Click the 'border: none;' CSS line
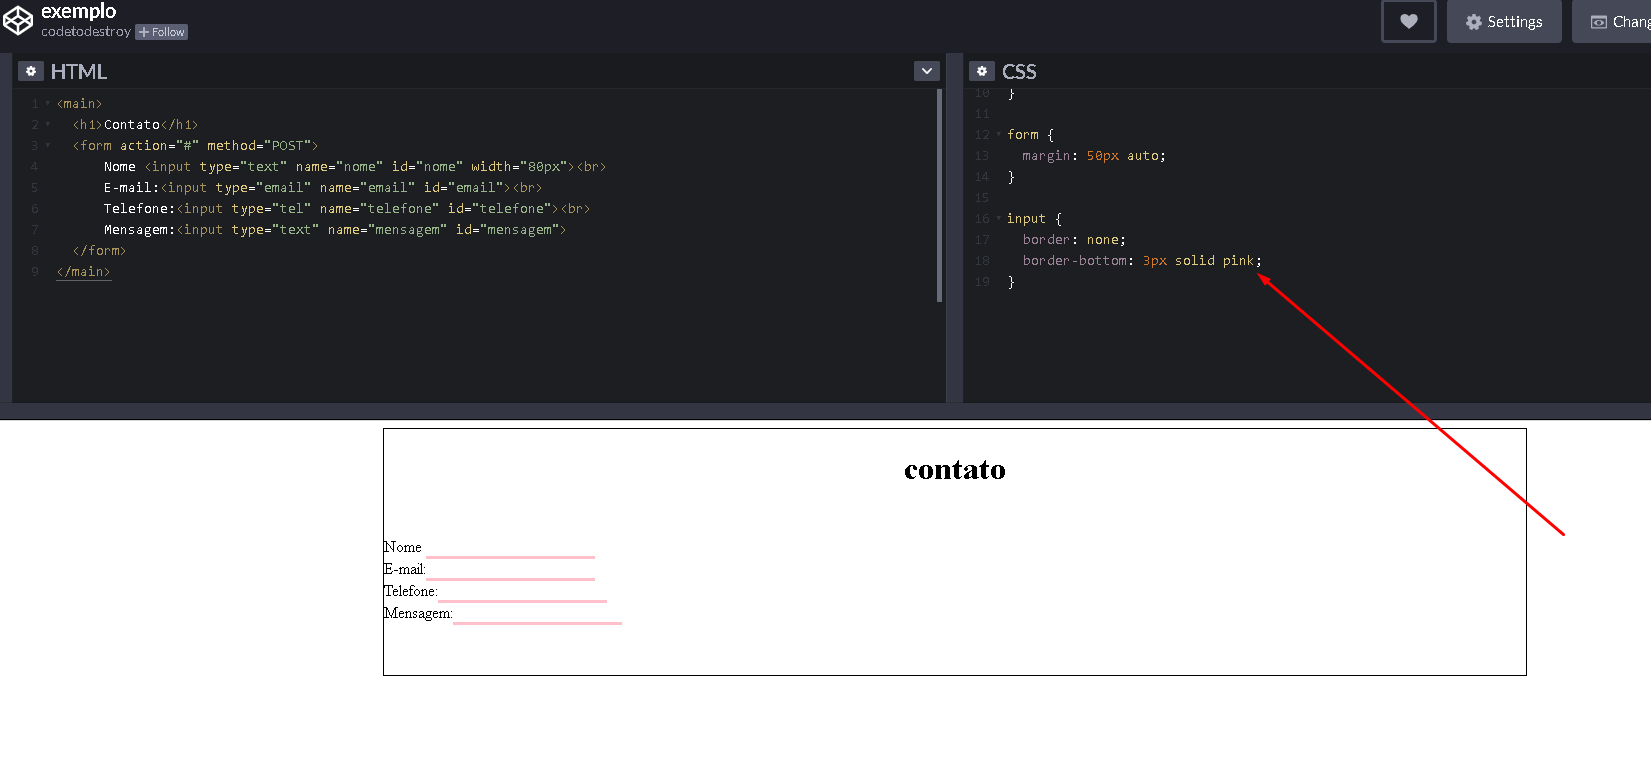The width and height of the screenshot is (1651, 762). (1074, 239)
